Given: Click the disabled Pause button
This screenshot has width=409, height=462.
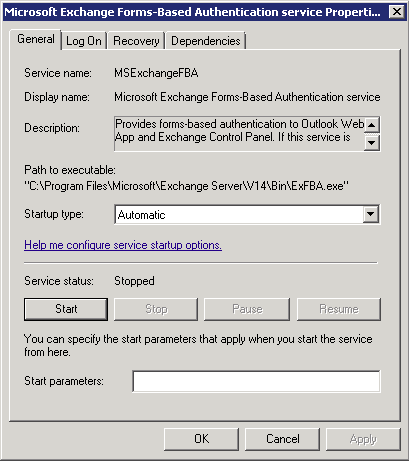Looking at the screenshot, I should click(x=247, y=309).
